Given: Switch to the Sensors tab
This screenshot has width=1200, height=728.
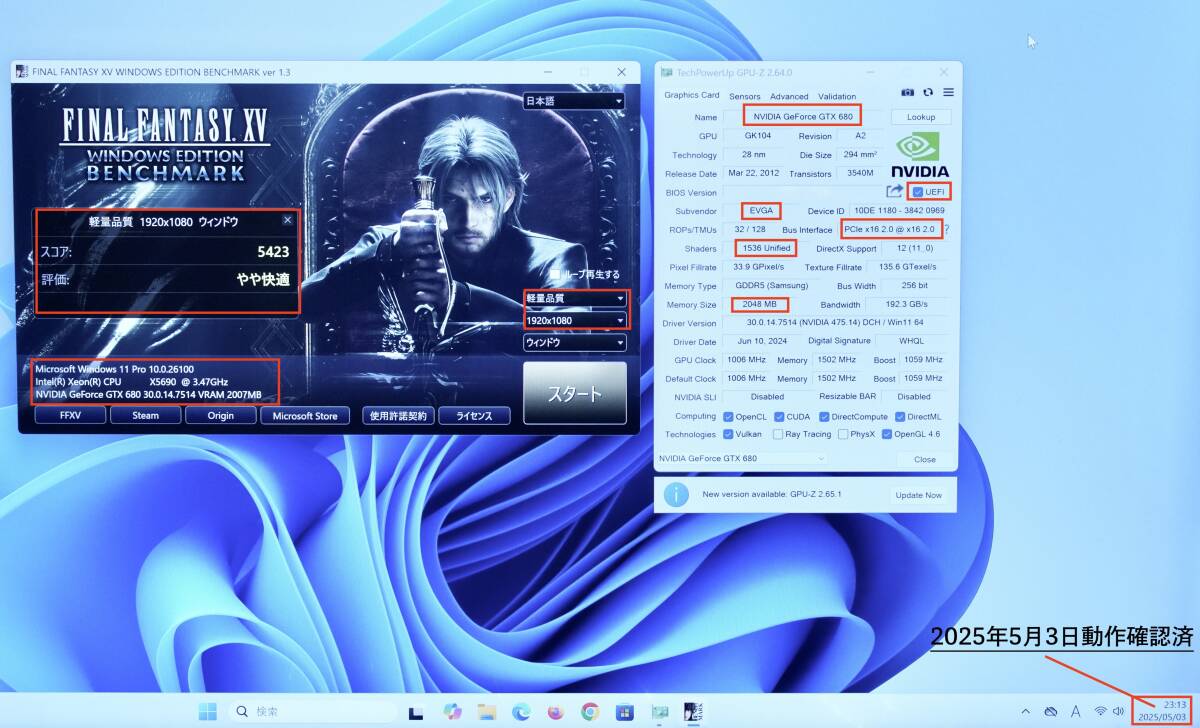Looking at the screenshot, I should [x=744, y=96].
